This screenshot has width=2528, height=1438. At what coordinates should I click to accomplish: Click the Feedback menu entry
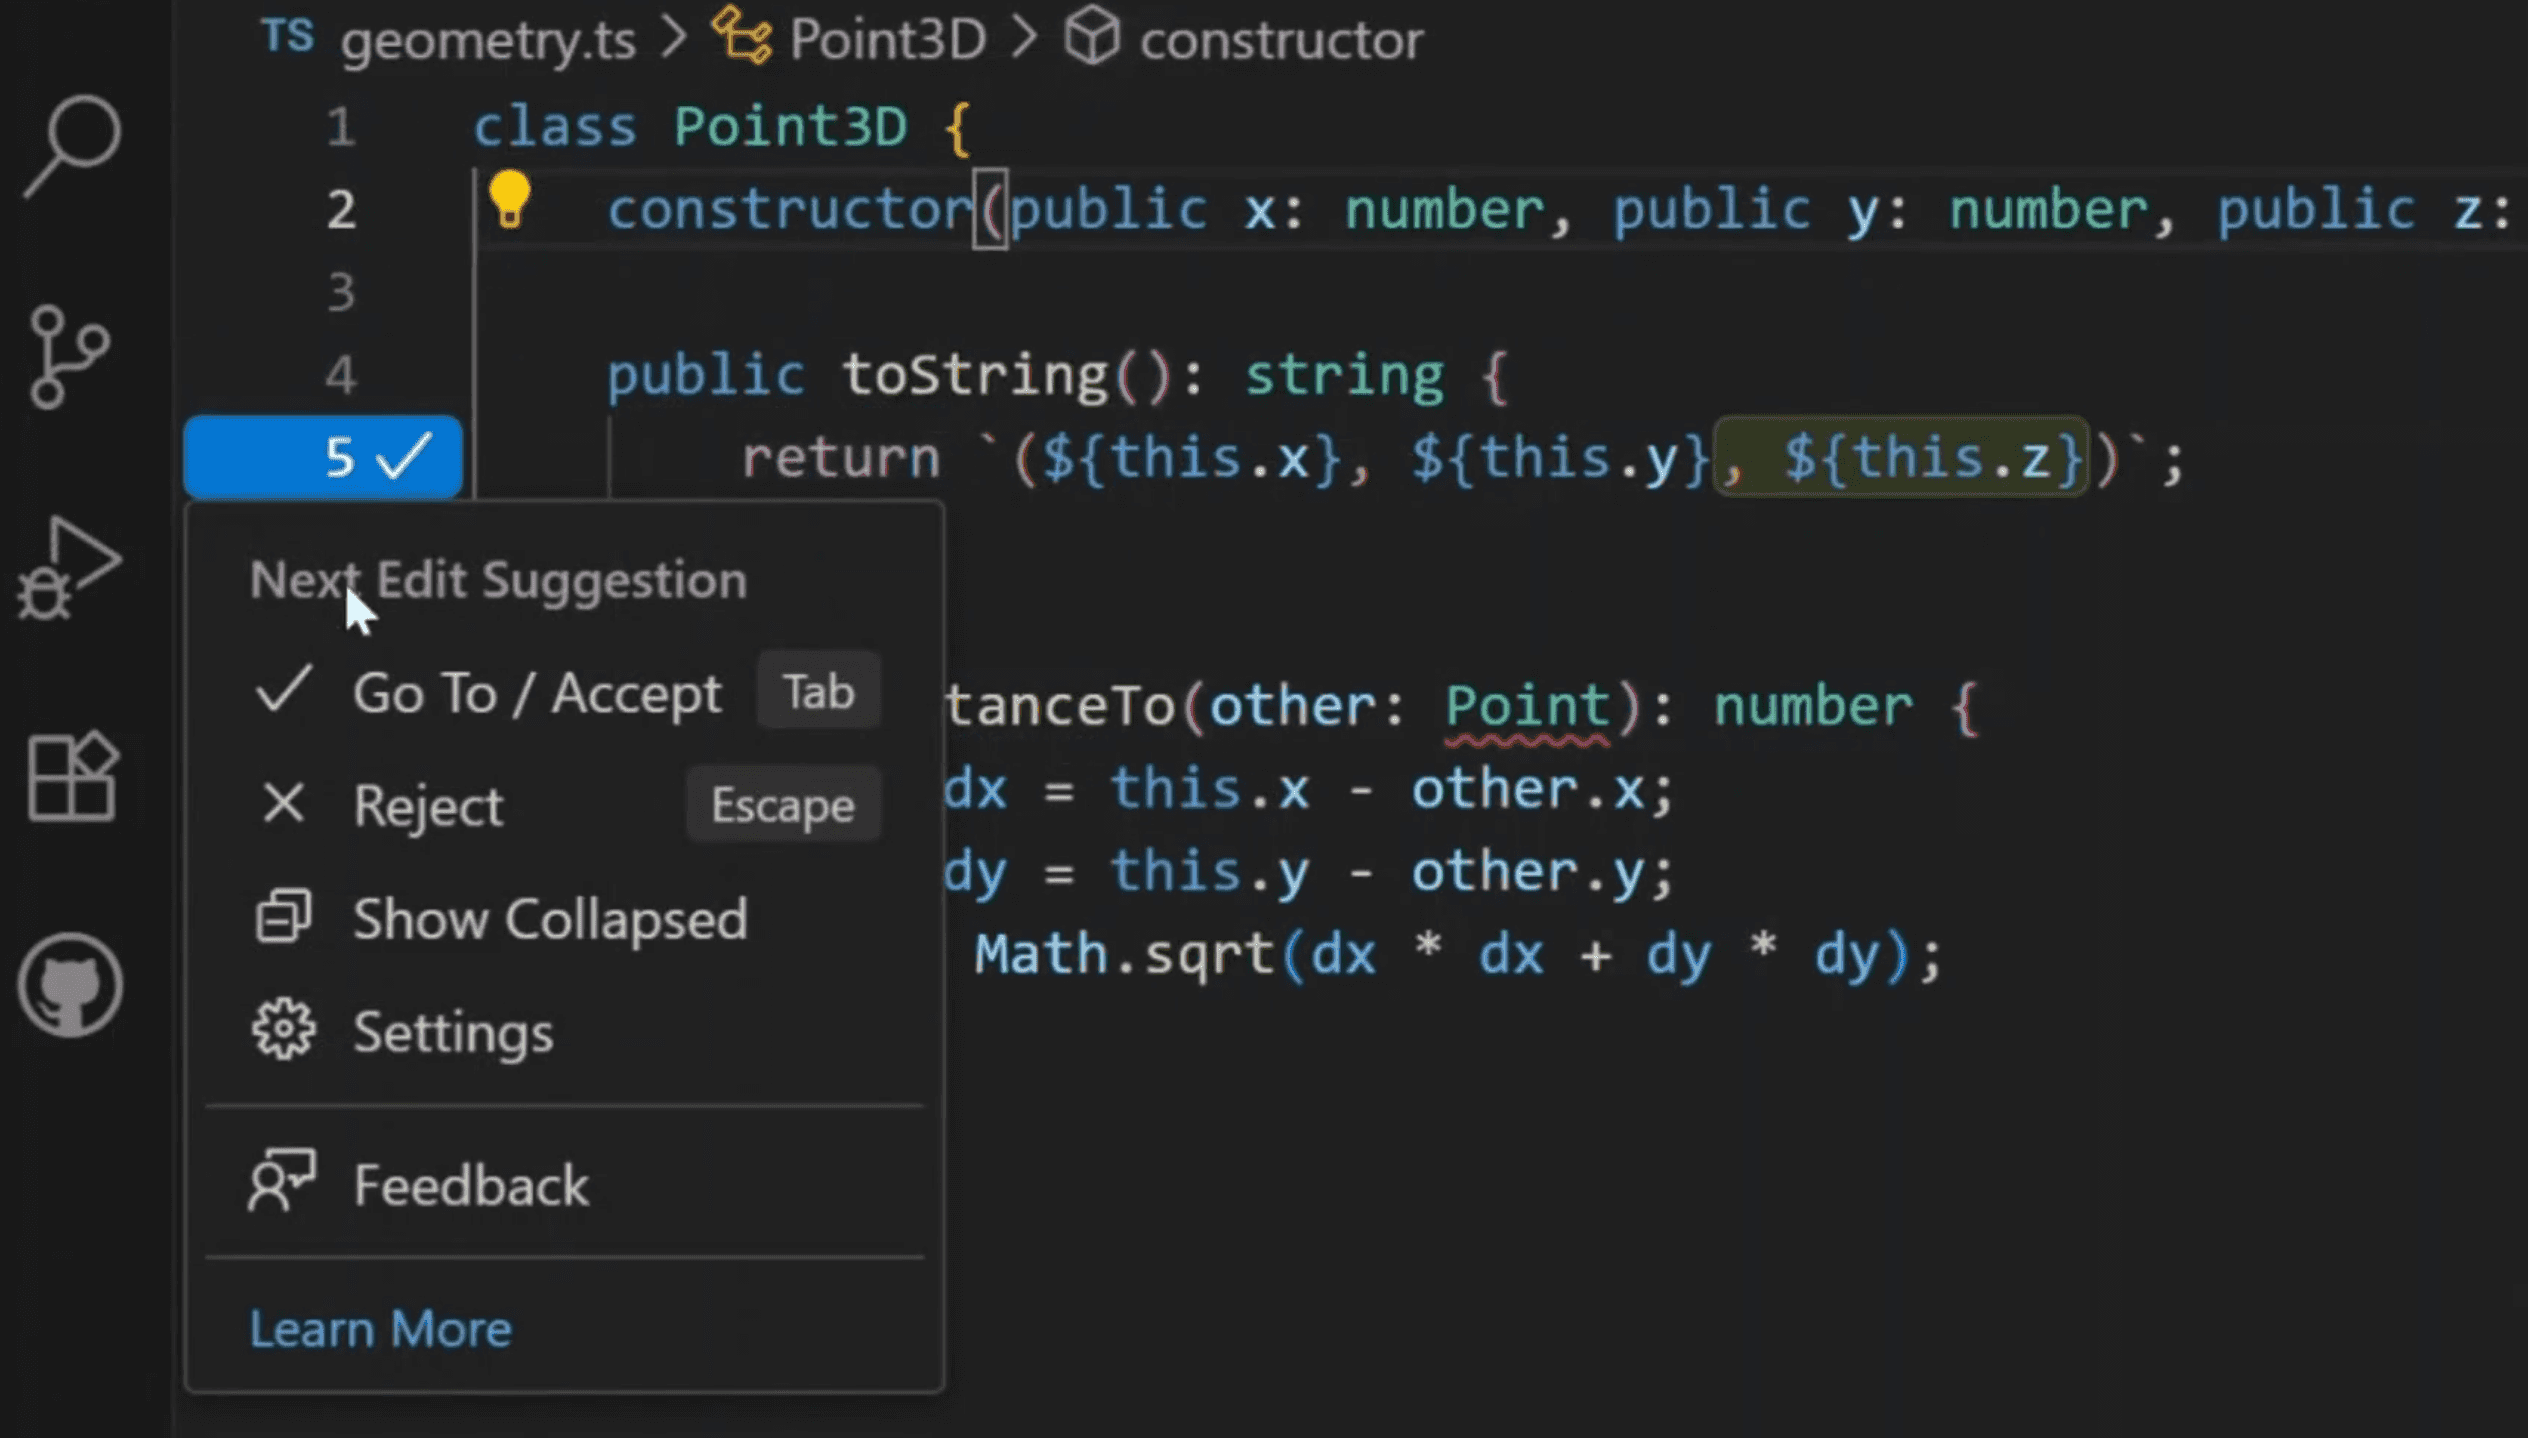(x=470, y=1185)
